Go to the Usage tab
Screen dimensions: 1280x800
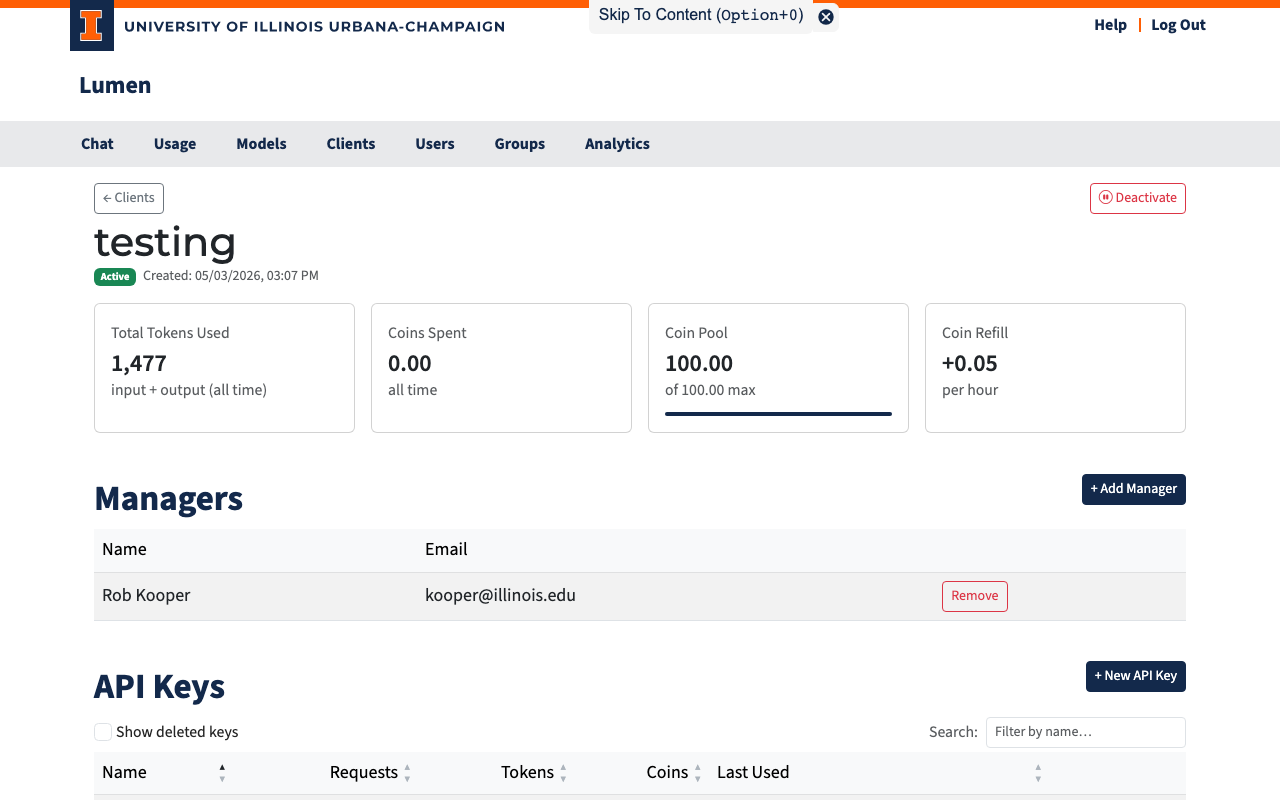tap(175, 144)
